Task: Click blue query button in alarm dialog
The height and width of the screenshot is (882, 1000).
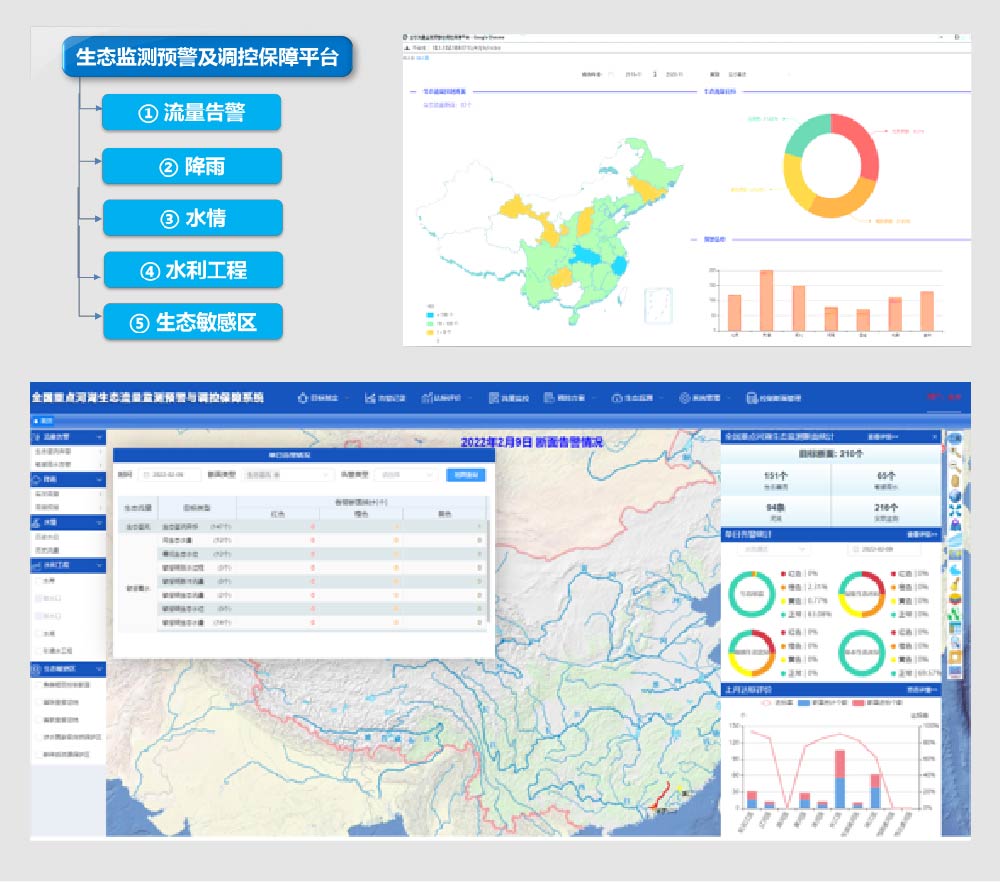Action: [465, 475]
